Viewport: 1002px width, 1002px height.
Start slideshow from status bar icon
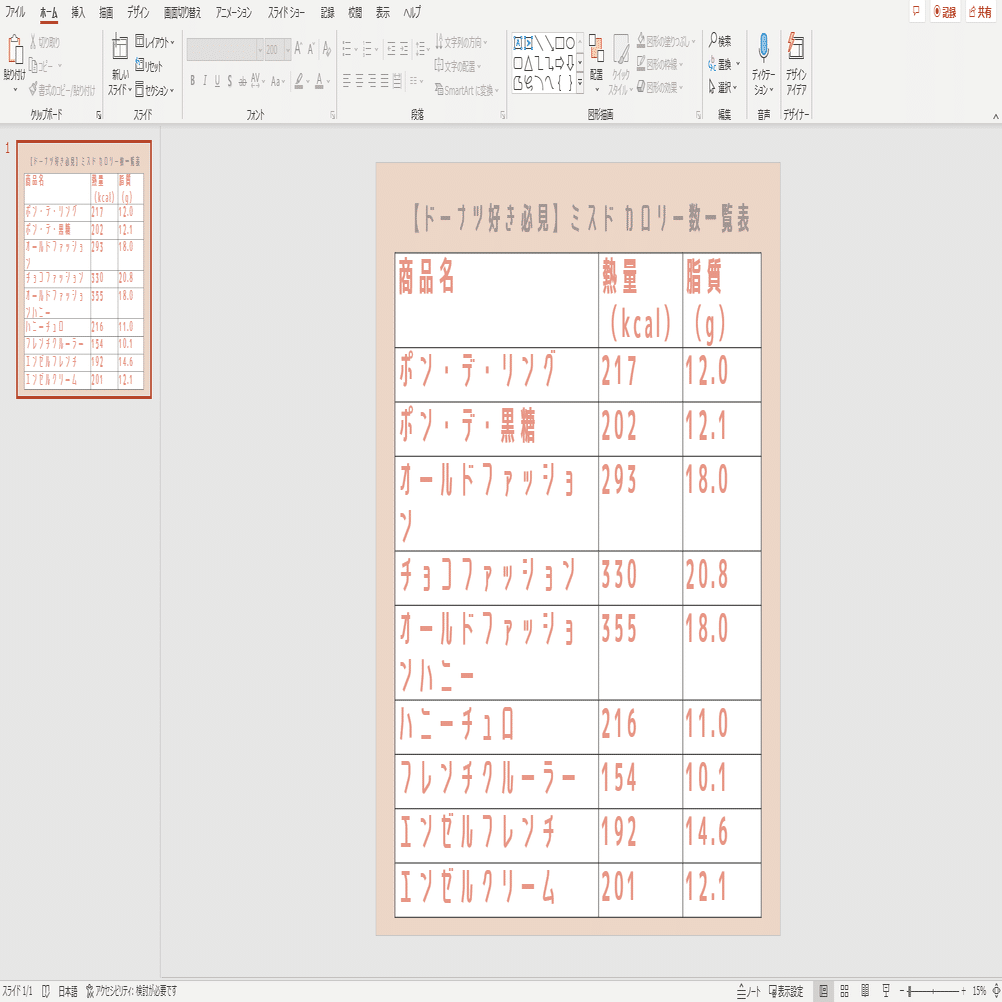pos(886,991)
